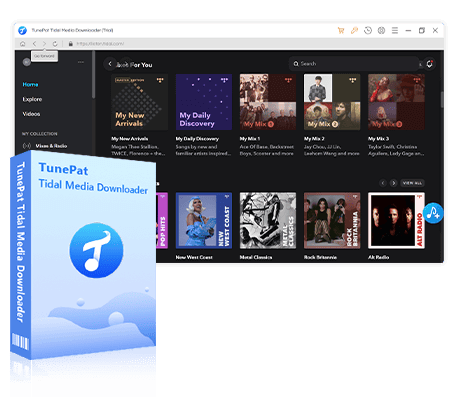The width and height of the screenshot is (458, 397).
Task: Click the Rock Britannia caption
Action: click(320, 257)
